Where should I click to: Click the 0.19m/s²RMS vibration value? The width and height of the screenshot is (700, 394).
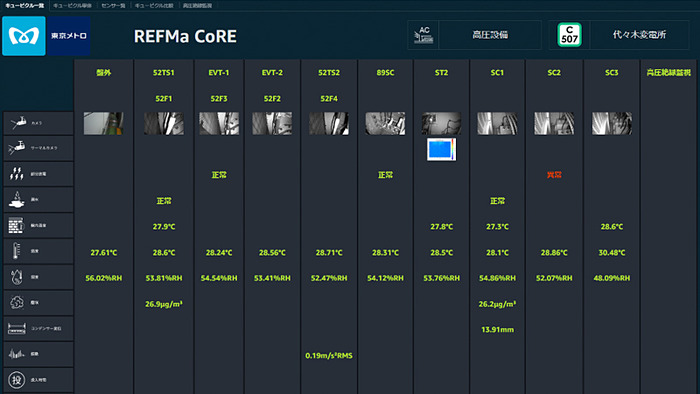[329, 356]
